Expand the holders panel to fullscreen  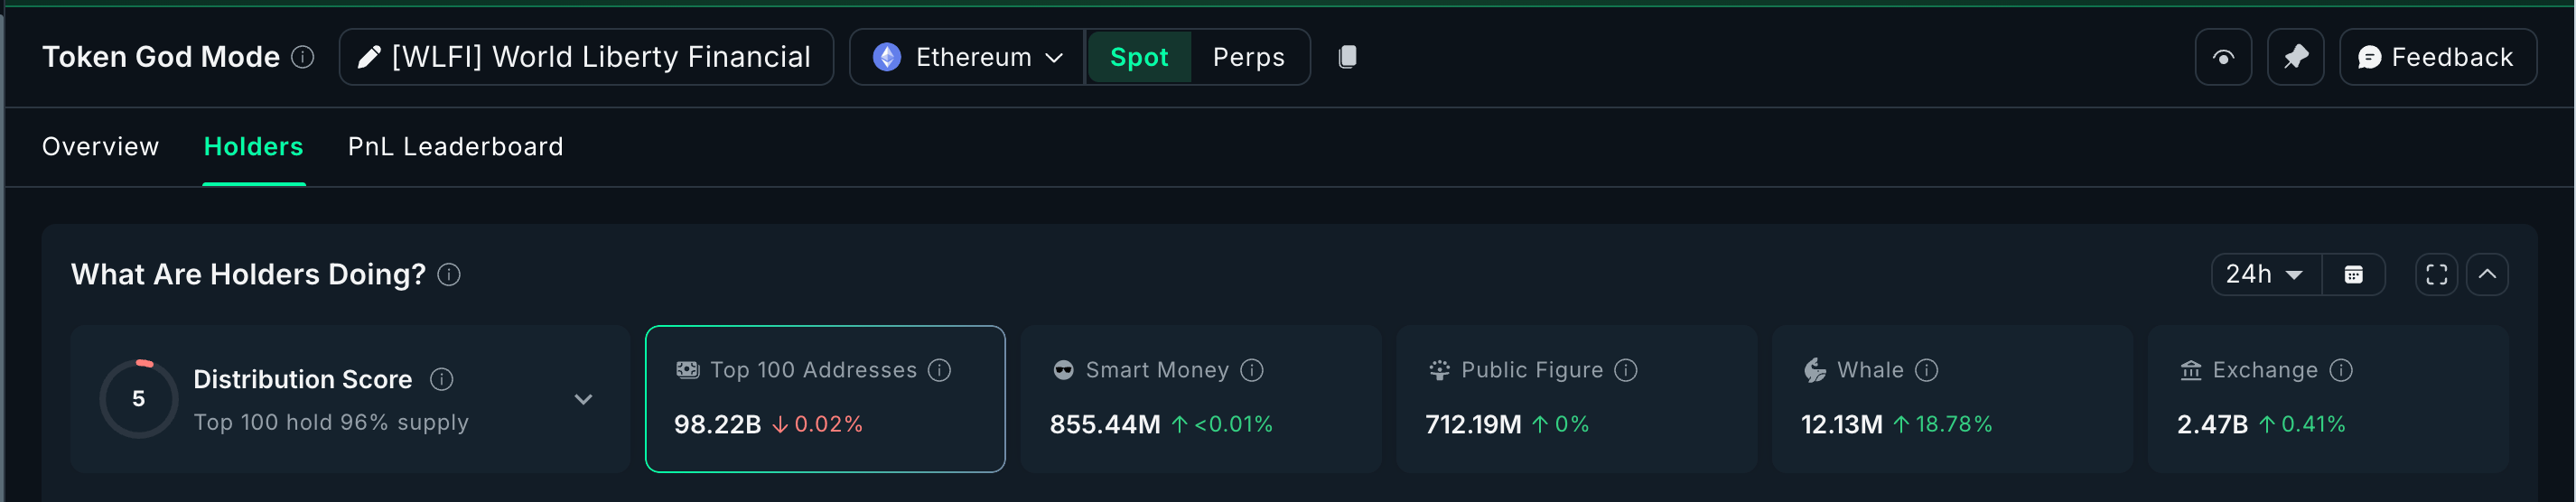pos(2436,275)
